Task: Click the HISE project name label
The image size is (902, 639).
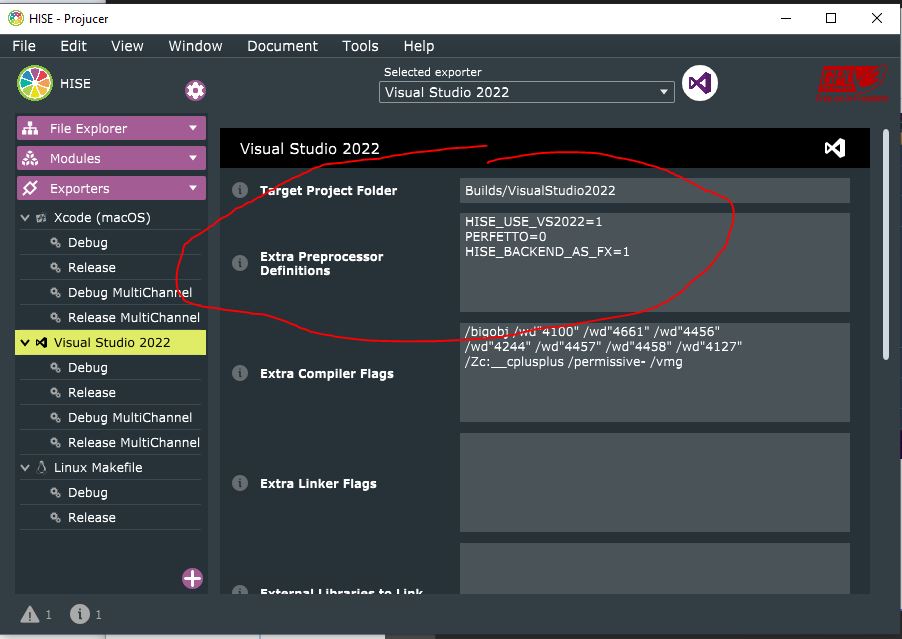Action: coord(75,83)
